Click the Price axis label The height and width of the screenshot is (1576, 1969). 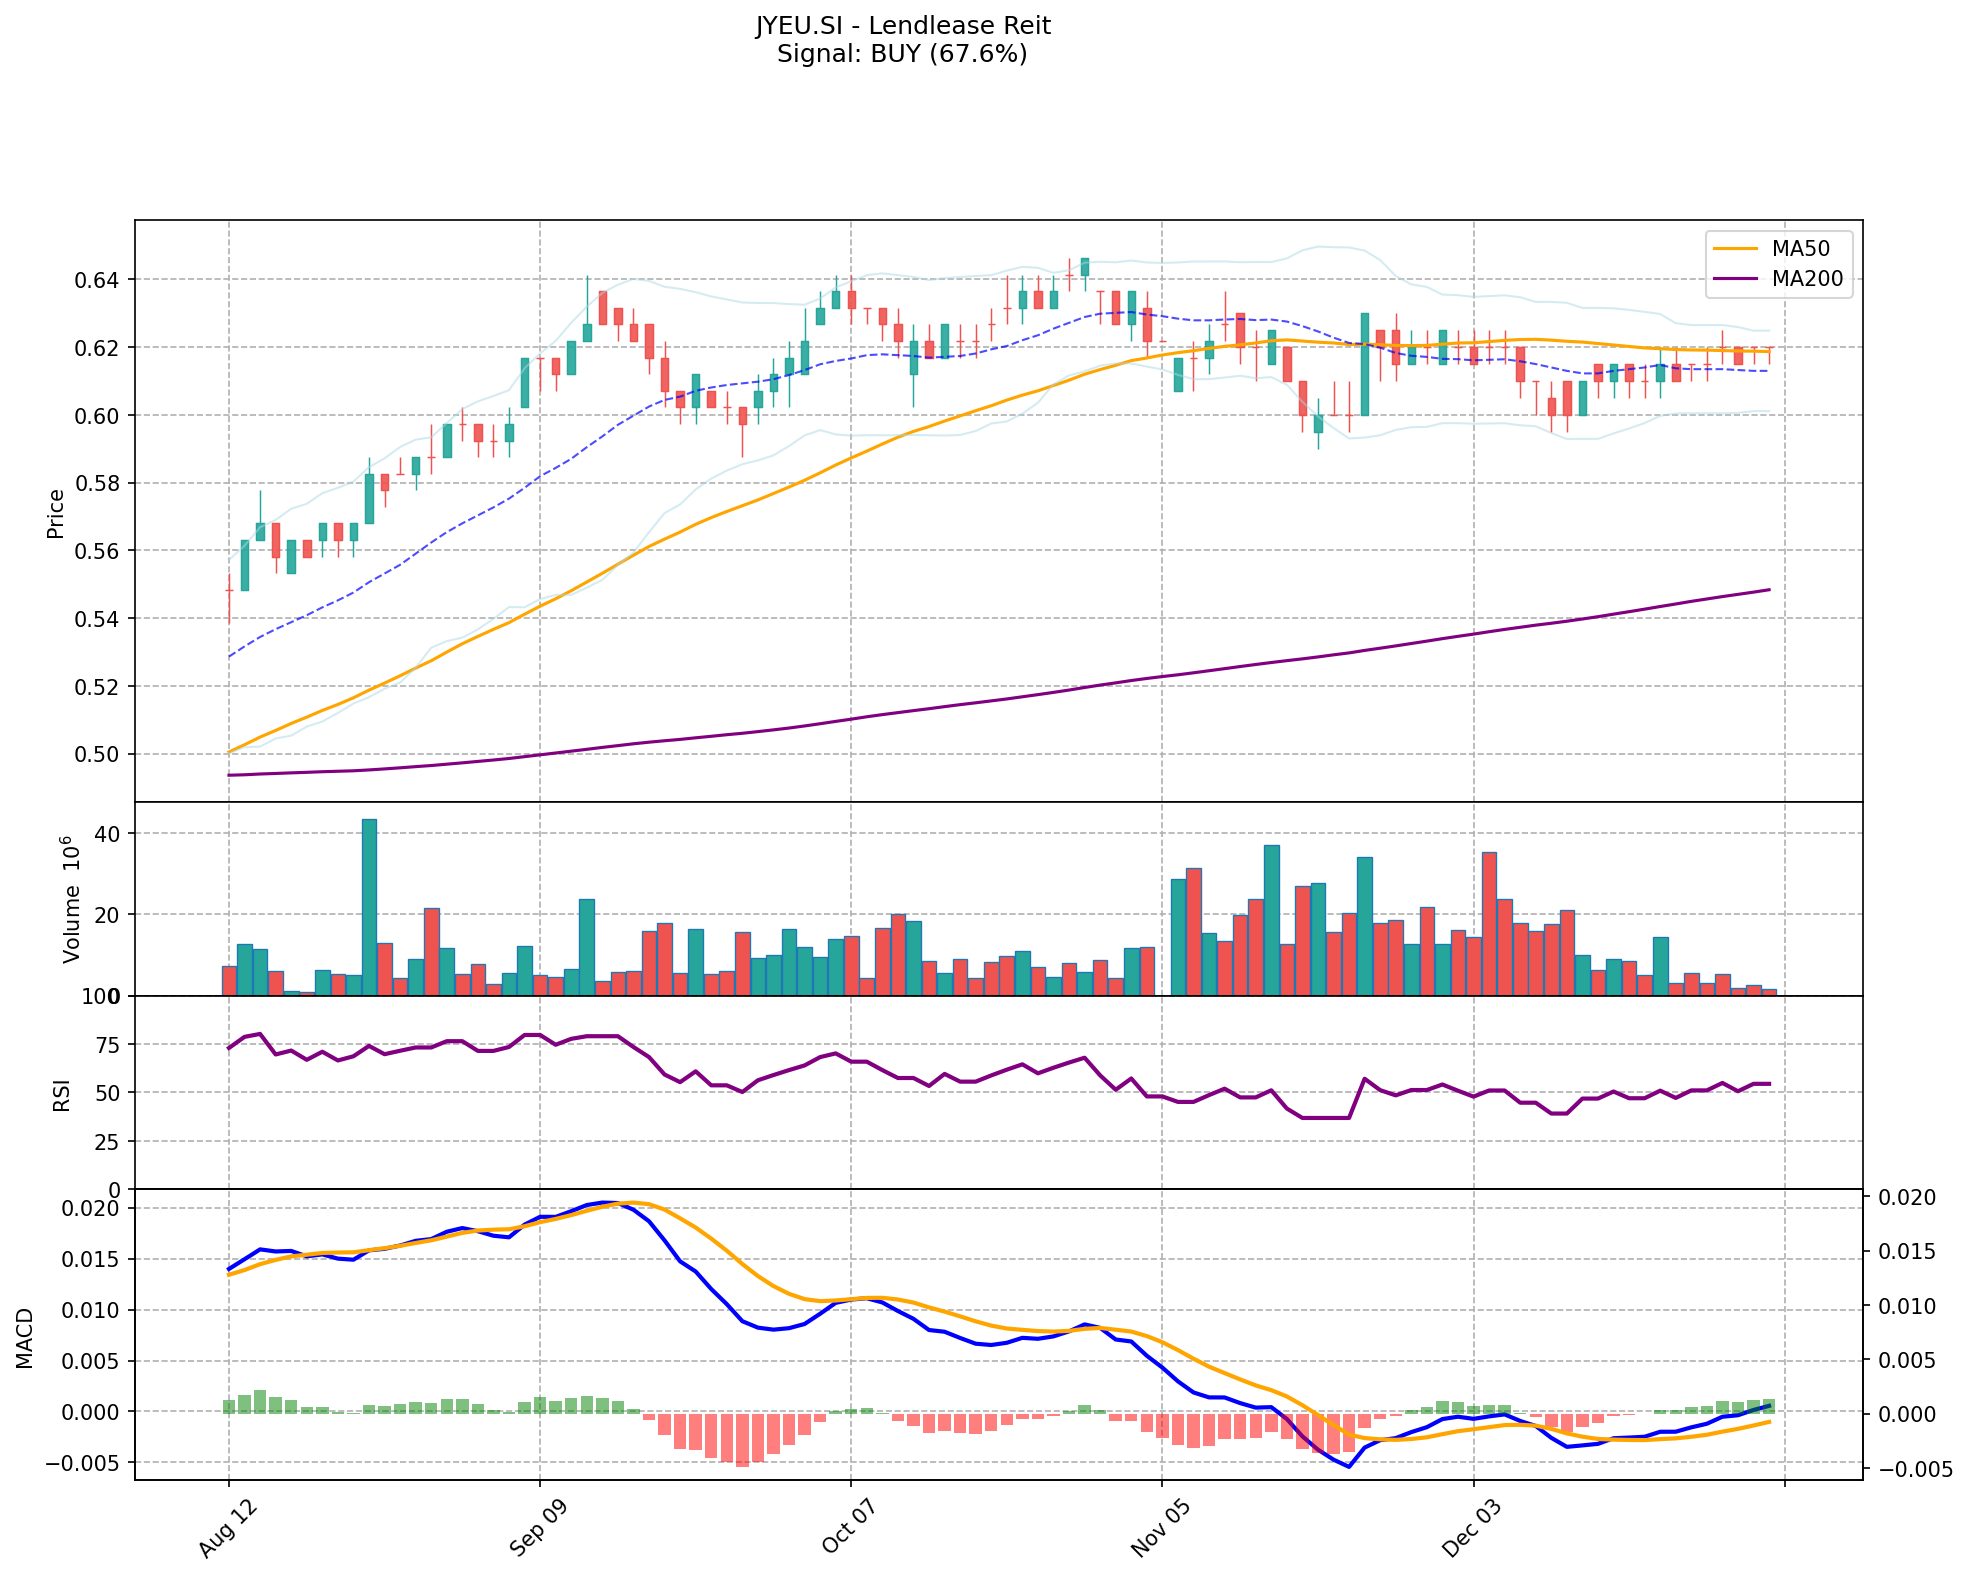pos(56,513)
